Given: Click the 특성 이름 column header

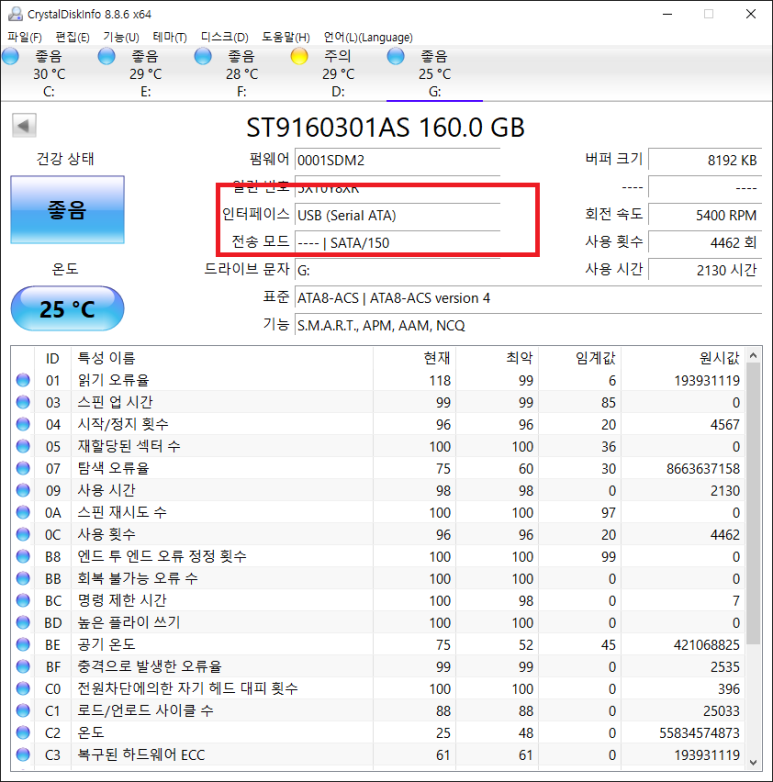Looking at the screenshot, I should 222,358.
